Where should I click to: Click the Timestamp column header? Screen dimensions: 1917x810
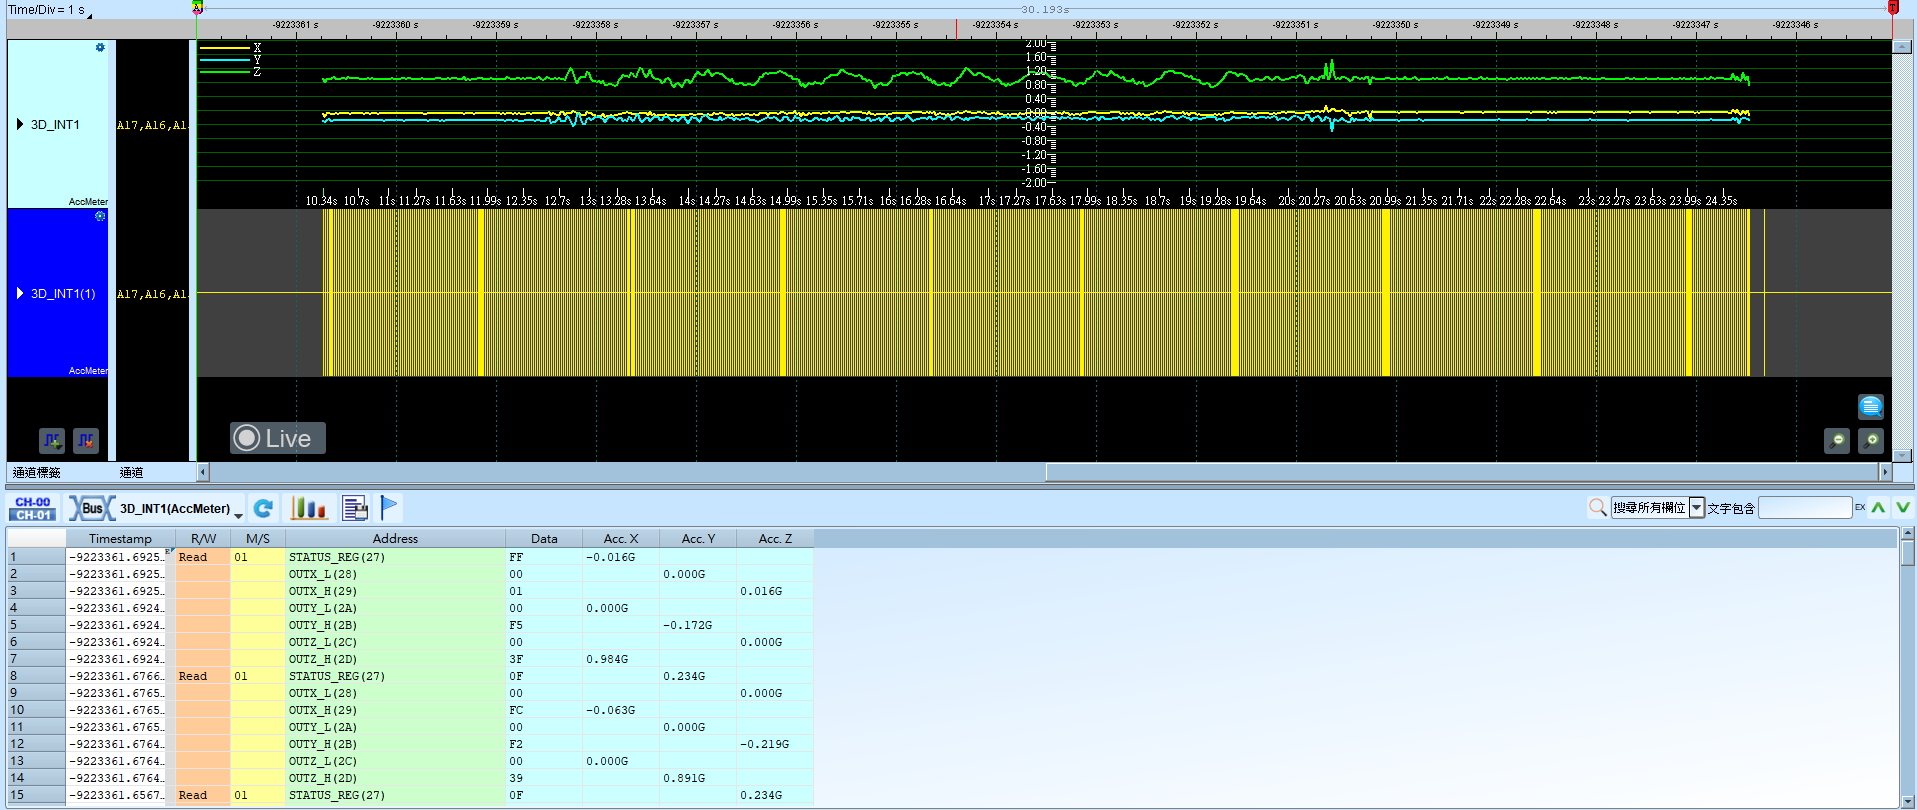121,539
